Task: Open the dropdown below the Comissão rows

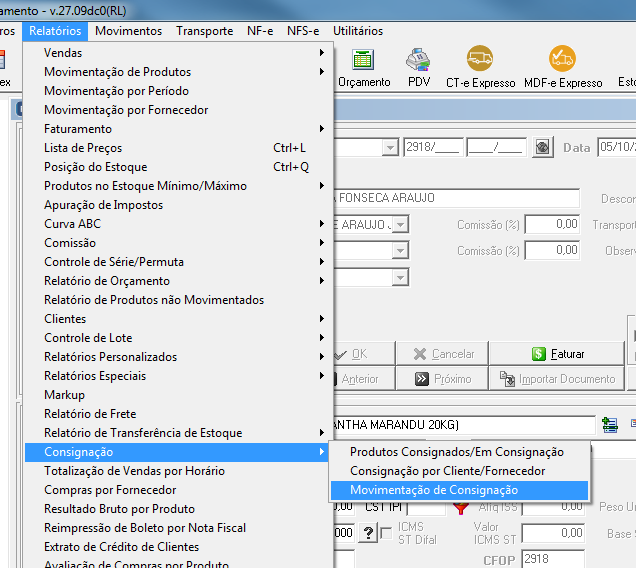Action: point(400,278)
